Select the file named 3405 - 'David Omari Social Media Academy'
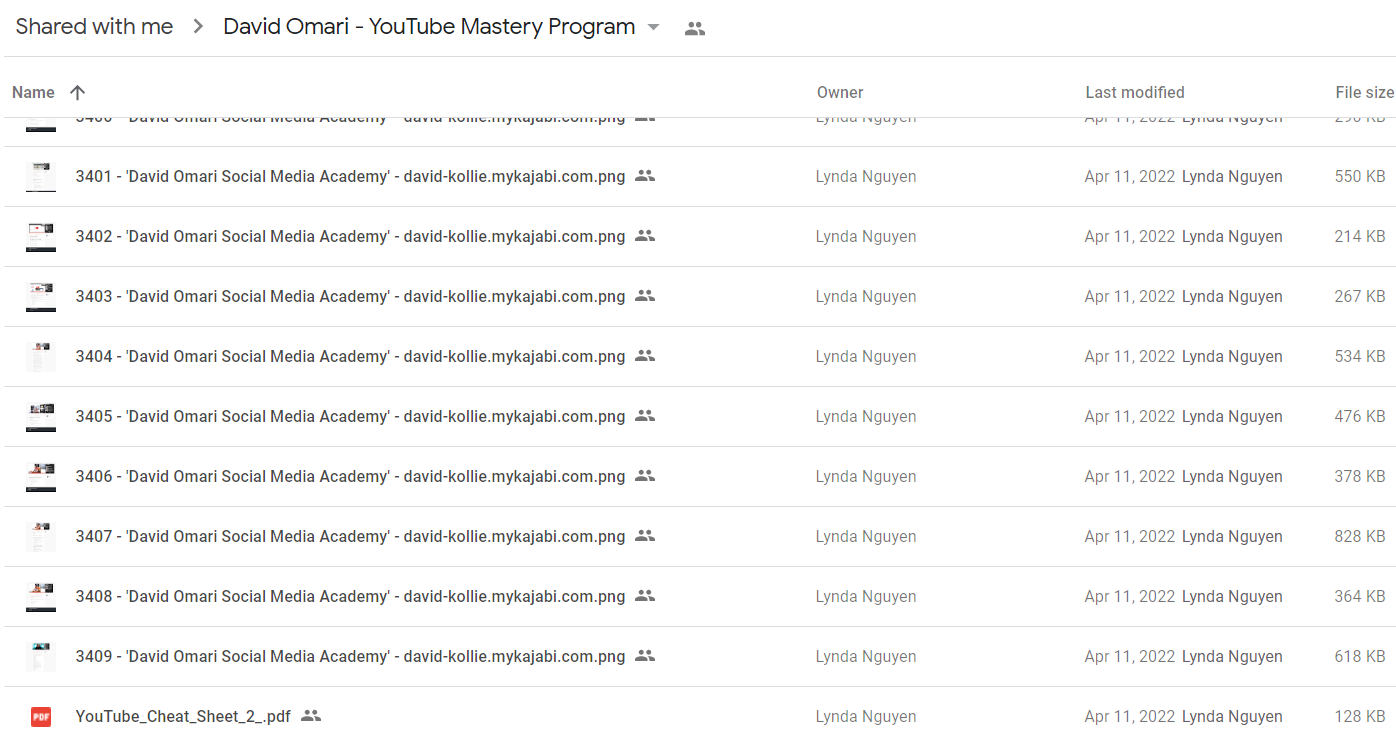 pos(350,416)
